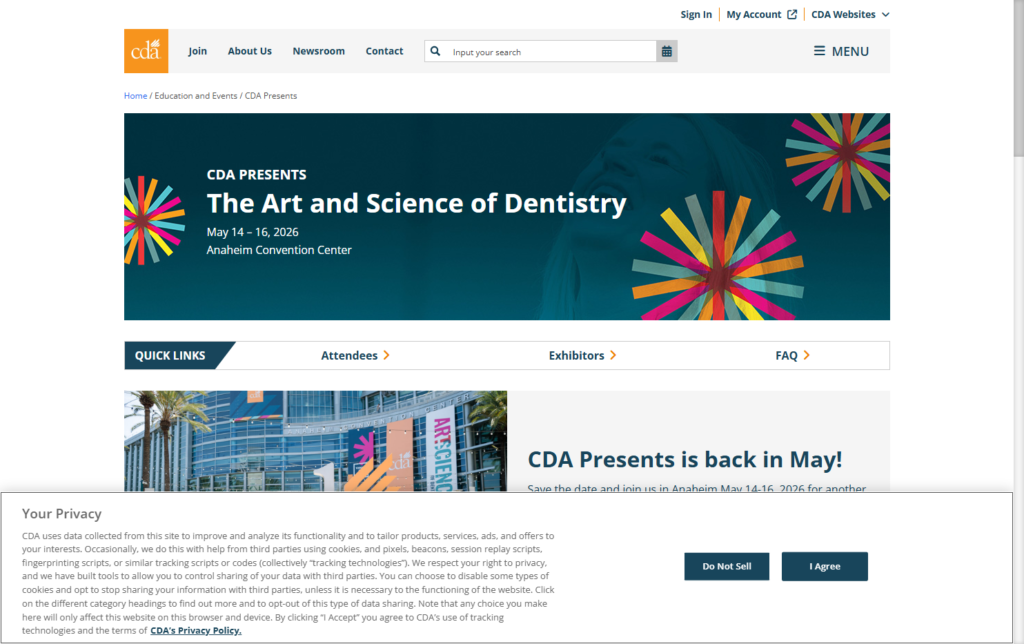1024x644 pixels.
Task: Click the Do Not Sell button
Action: (x=726, y=566)
